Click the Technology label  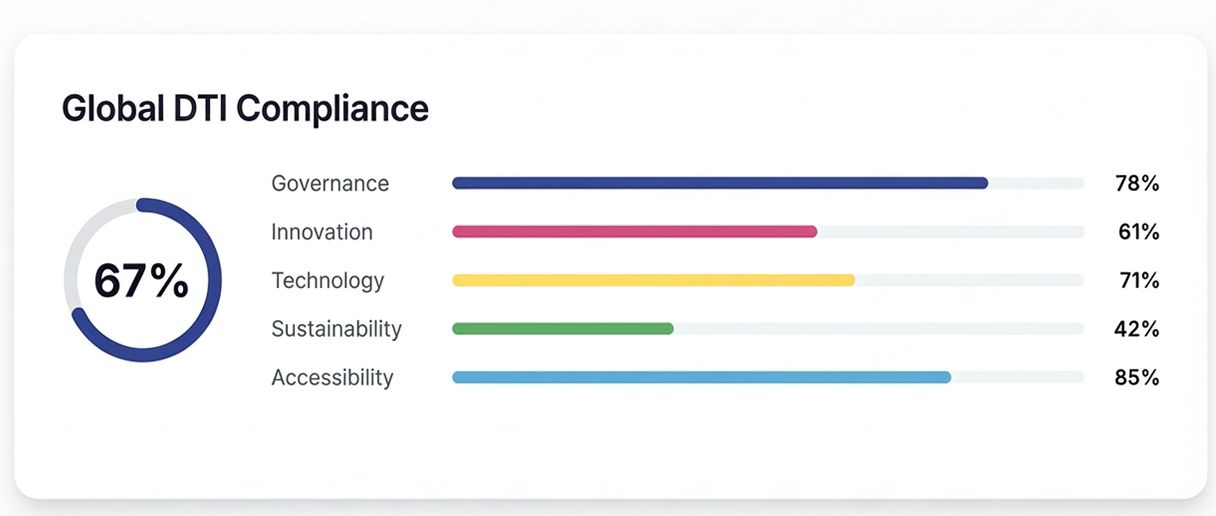(328, 280)
